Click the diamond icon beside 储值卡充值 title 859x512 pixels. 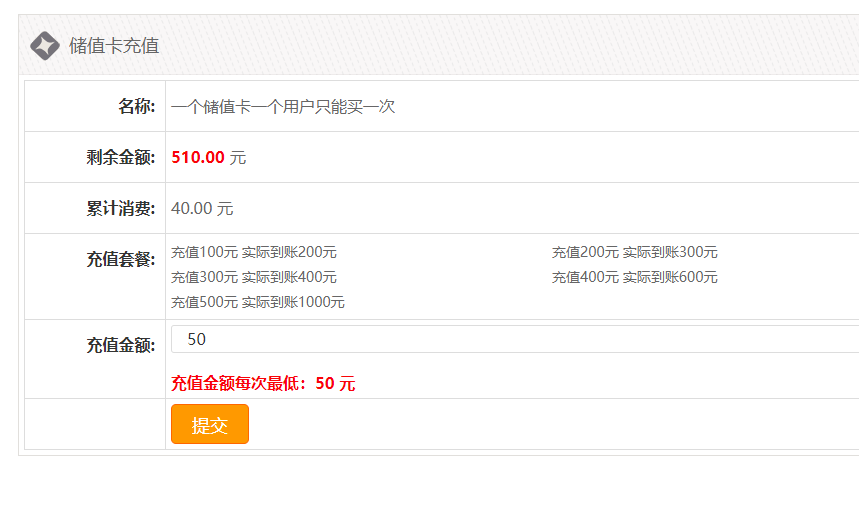point(45,45)
